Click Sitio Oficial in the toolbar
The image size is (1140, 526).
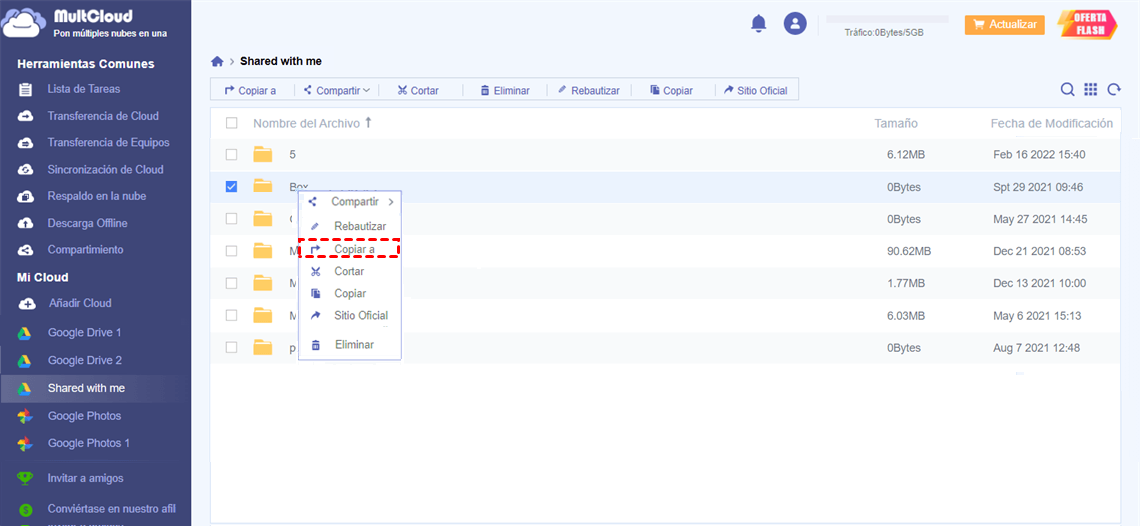pyautogui.click(x=755, y=91)
